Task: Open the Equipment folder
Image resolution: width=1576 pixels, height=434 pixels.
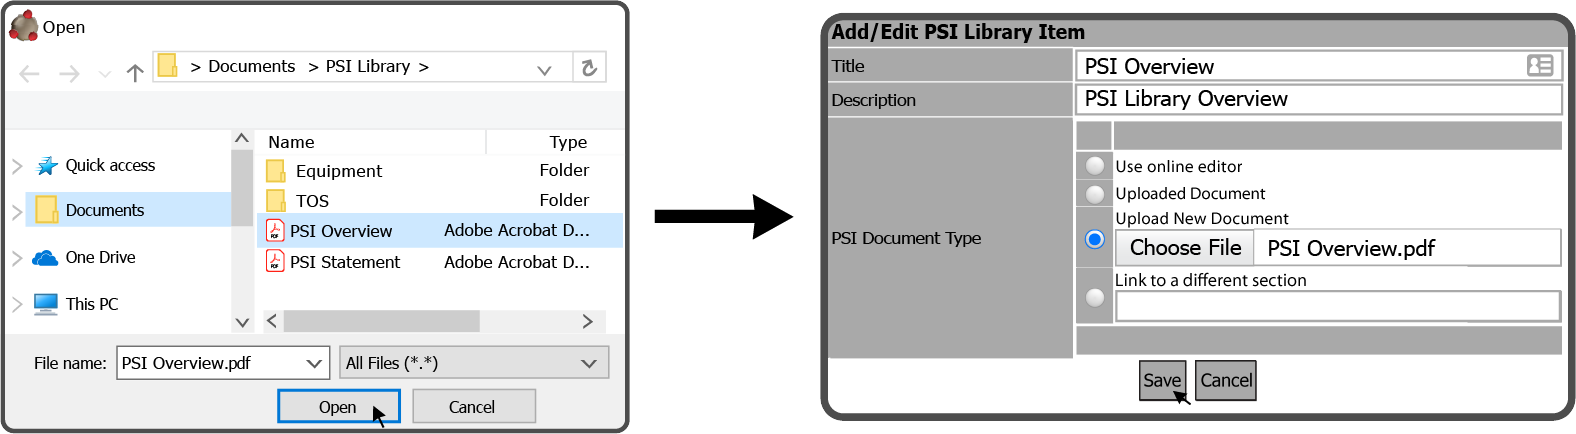Action: [x=338, y=171]
